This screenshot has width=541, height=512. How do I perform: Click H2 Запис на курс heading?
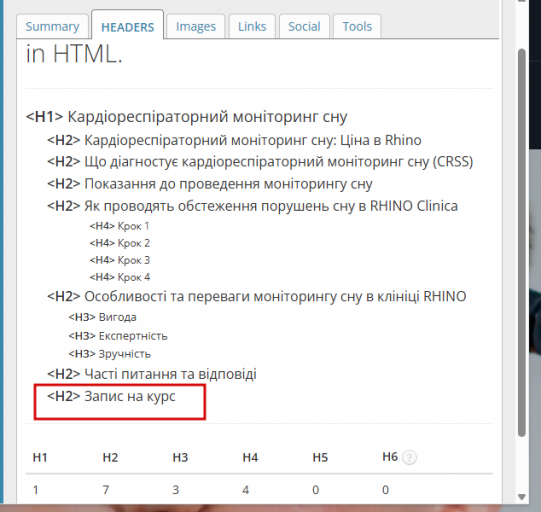(111, 396)
